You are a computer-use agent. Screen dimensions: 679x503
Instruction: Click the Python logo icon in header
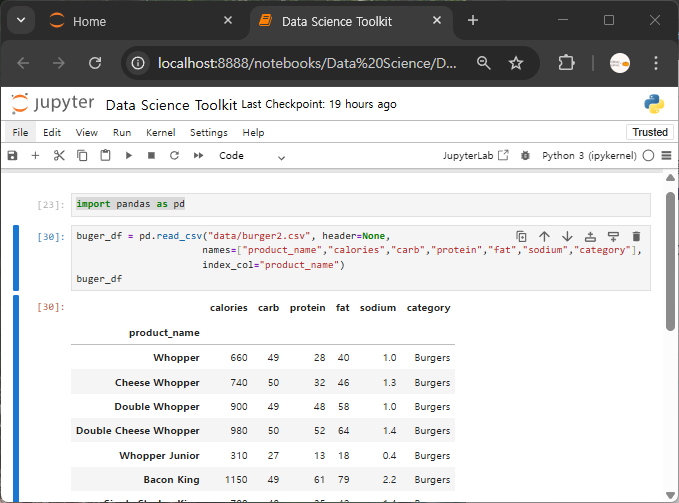pos(654,104)
